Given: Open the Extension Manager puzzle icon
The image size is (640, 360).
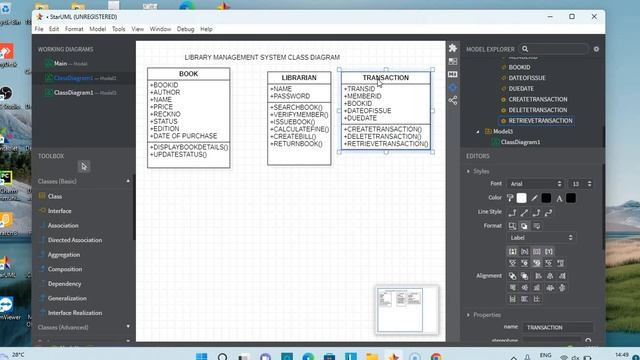Looking at the screenshot, I should coord(453,48).
